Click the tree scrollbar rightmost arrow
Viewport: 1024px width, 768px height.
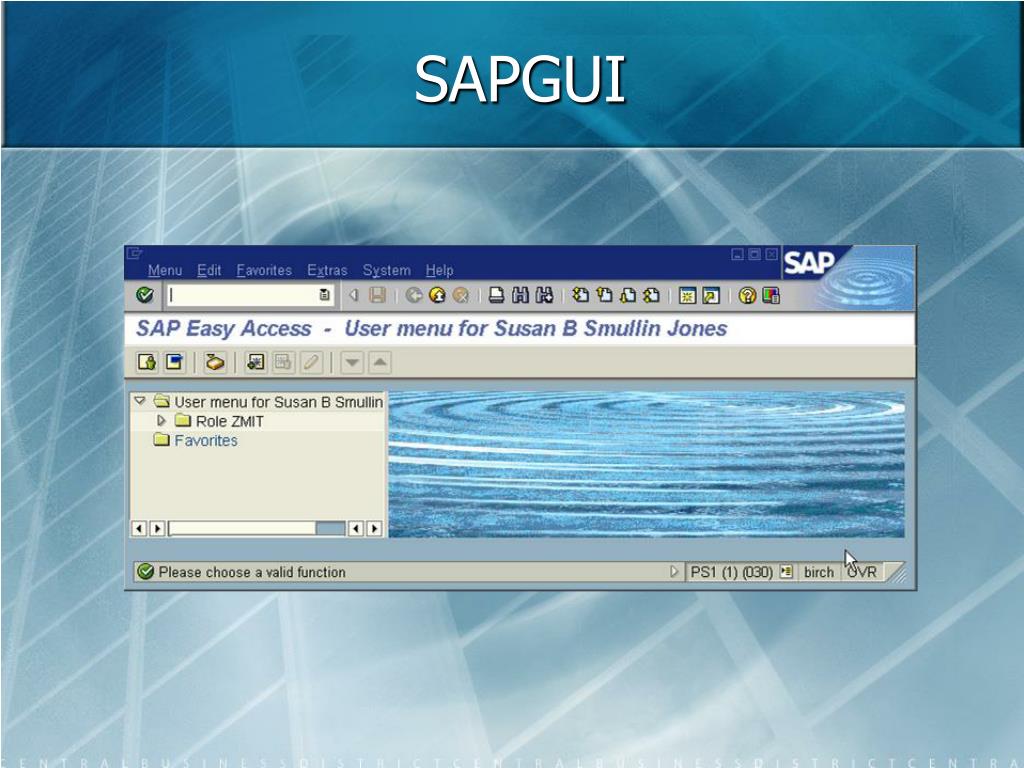click(374, 528)
